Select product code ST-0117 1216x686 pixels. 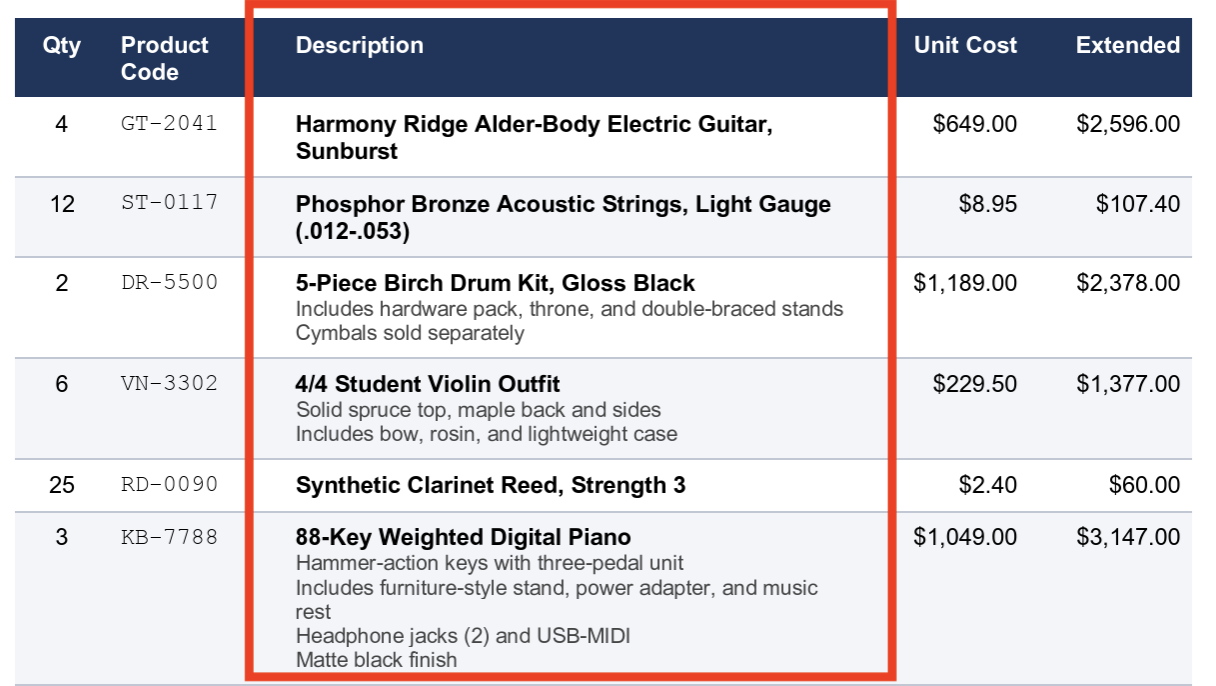pyautogui.click(x=169, y=203)
